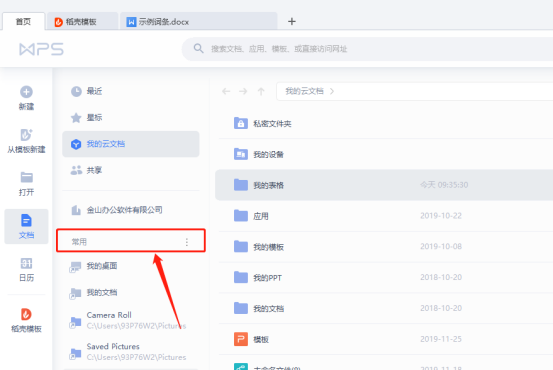Open the 日历 calendar icon
This screenshot has width=553, height=370.
[26, 263]
